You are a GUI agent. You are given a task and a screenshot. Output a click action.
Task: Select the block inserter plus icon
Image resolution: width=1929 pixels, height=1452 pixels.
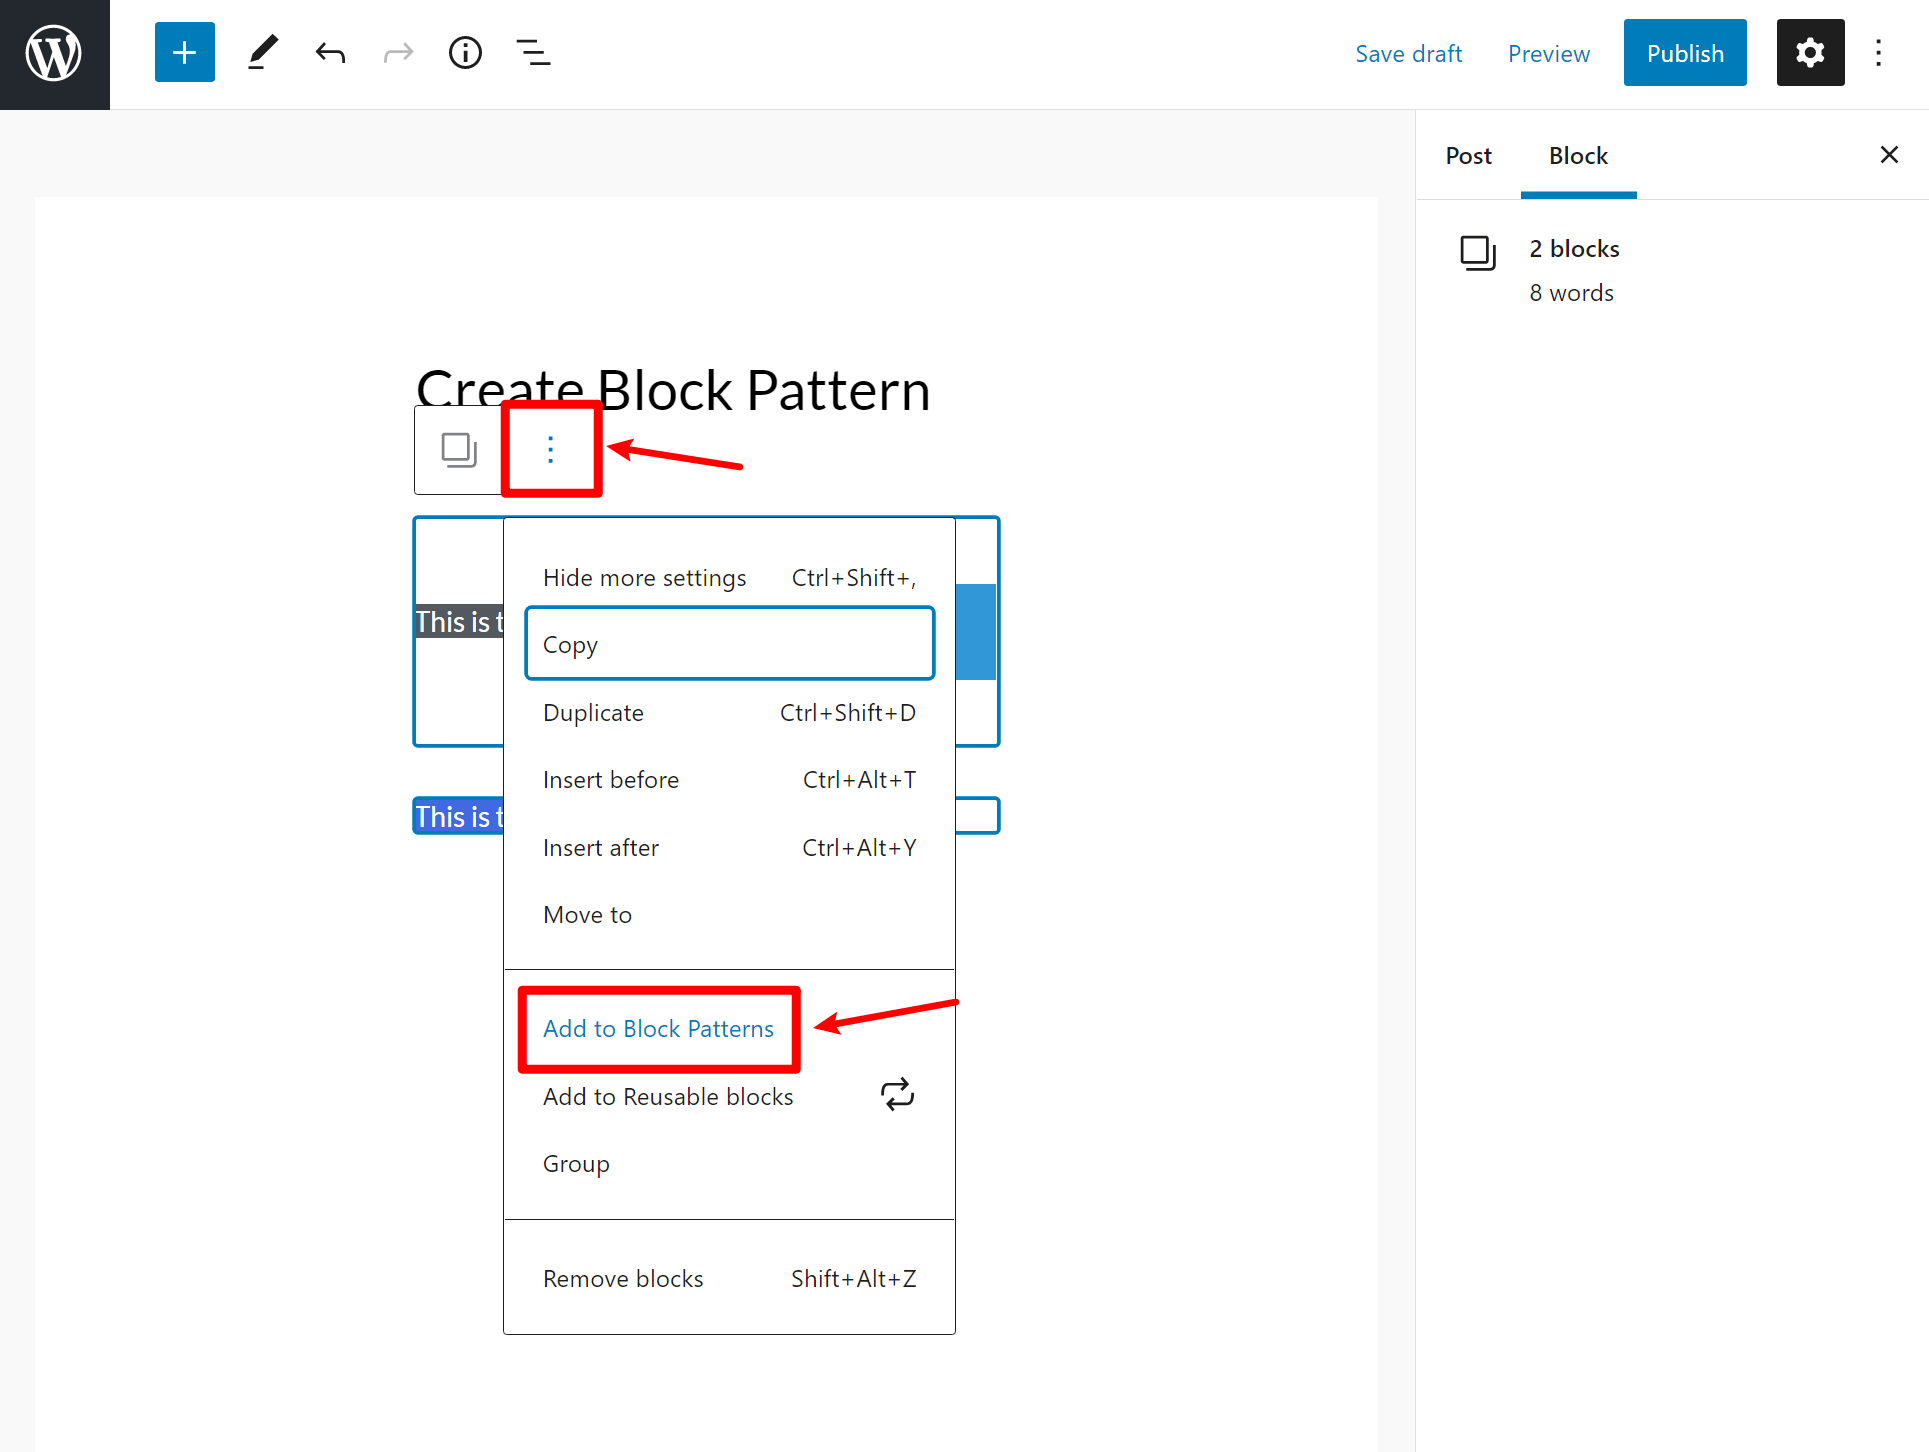click(181, 52)
